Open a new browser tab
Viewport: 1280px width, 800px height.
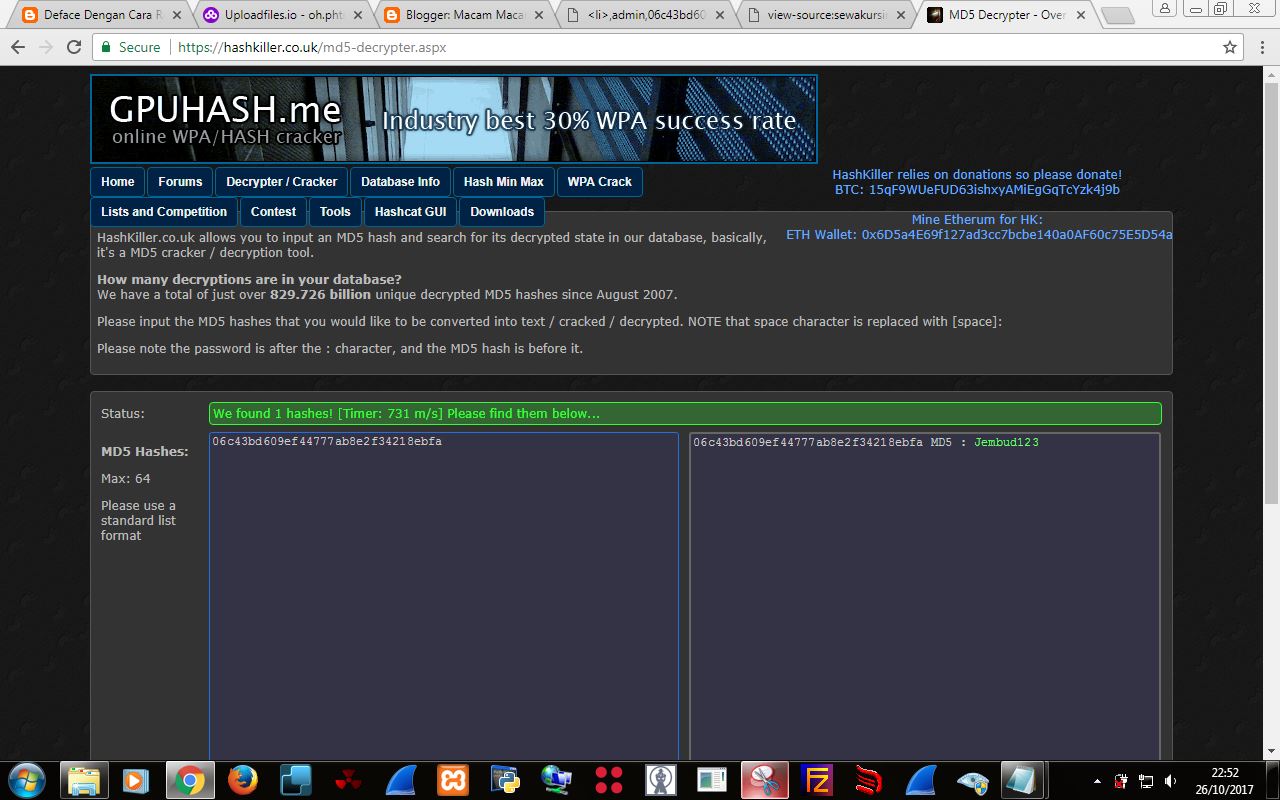pyautogui.click(x=1117, y=16)
